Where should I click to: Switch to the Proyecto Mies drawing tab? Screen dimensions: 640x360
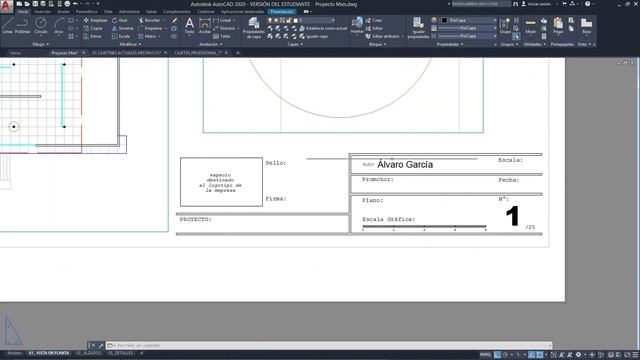click(64, 53)
